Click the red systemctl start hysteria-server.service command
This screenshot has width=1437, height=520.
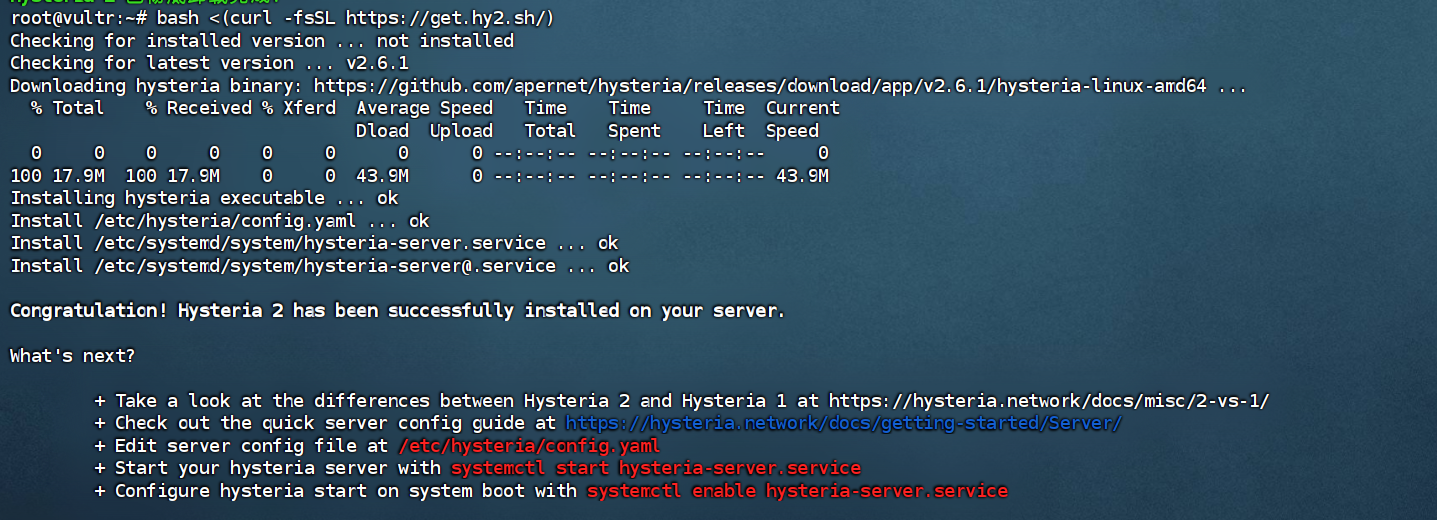[655, 468]
